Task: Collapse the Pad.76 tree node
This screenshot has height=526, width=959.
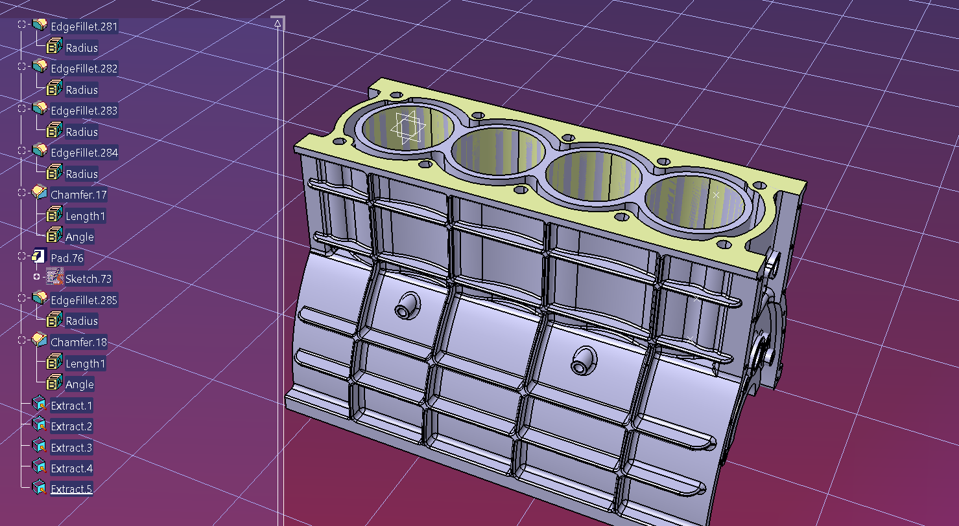Action: (22, 257)
